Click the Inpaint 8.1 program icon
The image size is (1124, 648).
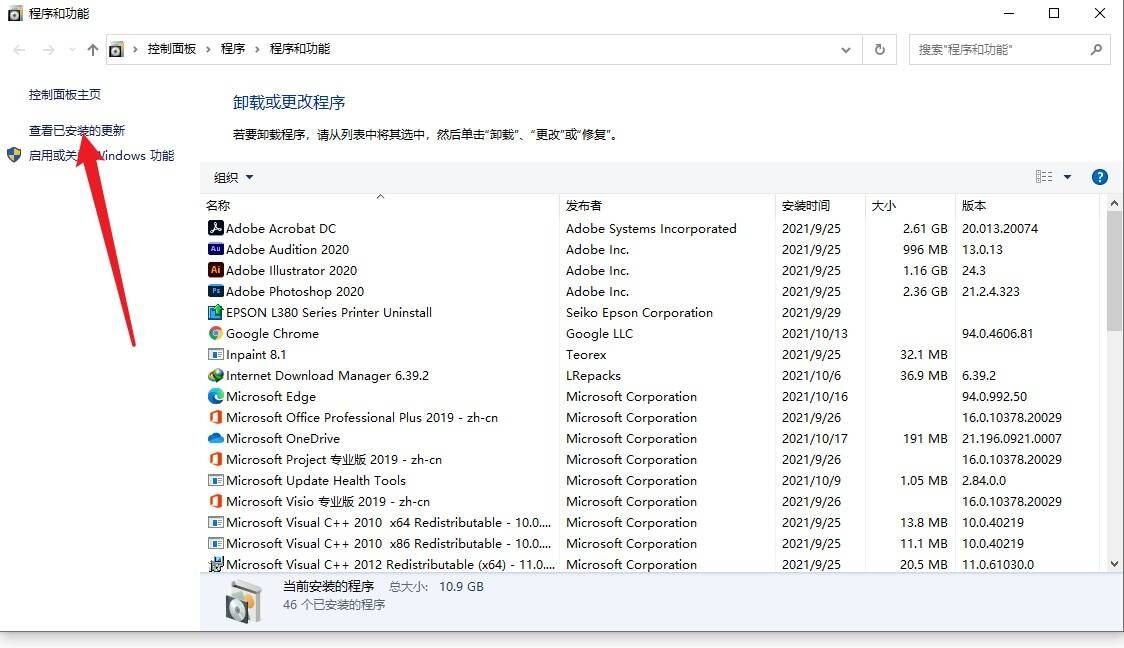(215, 354)
